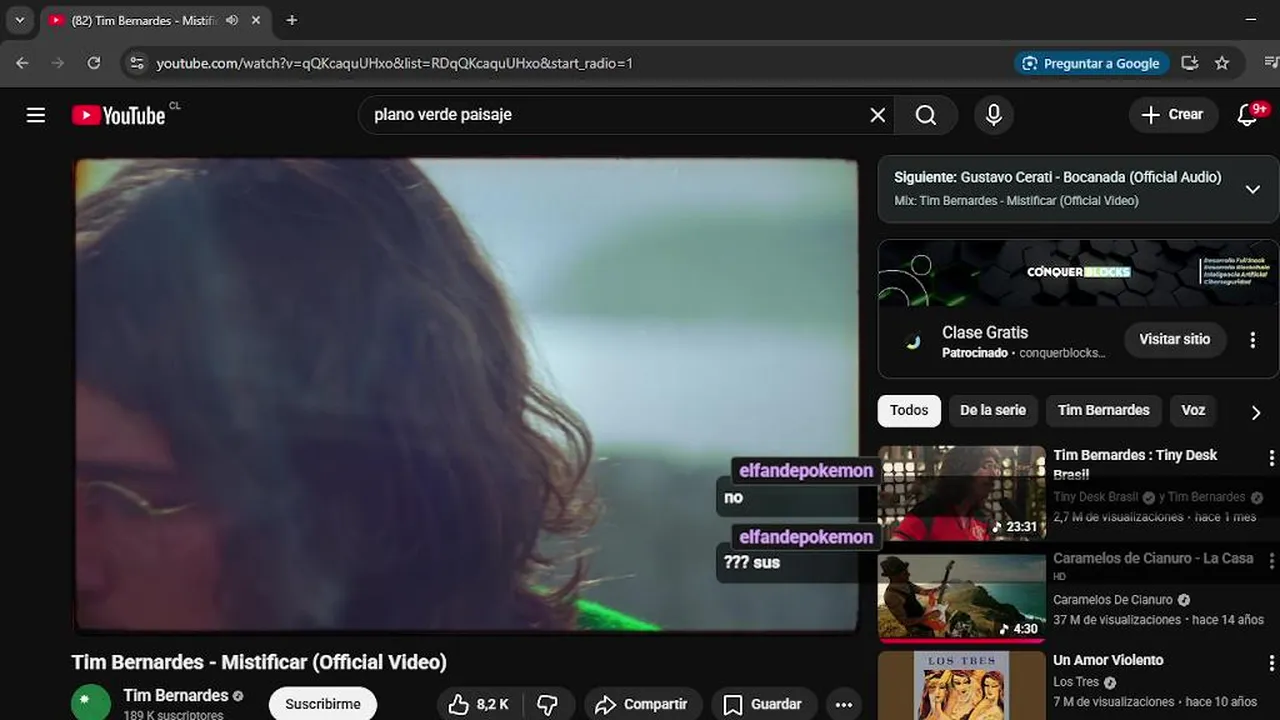Select Tim Bernardes filter chip
Viewport: 1280px width, 720px height.
[x=1103, y=410]
